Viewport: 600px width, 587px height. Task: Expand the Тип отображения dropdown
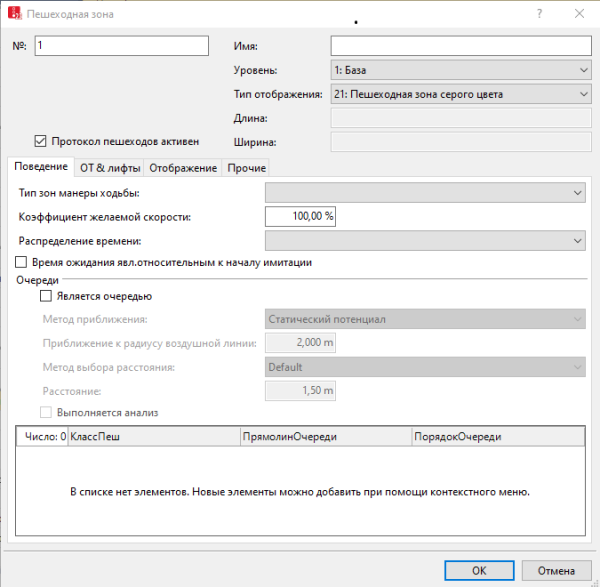click(x=460, y=95)
